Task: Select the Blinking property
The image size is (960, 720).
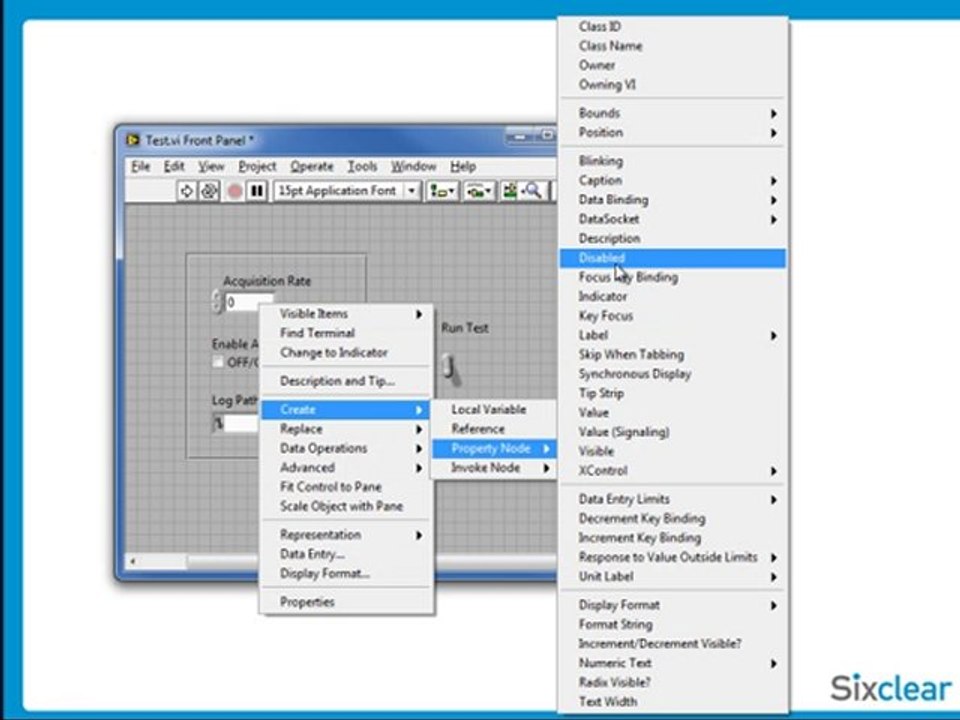Action: coord(673,161)
